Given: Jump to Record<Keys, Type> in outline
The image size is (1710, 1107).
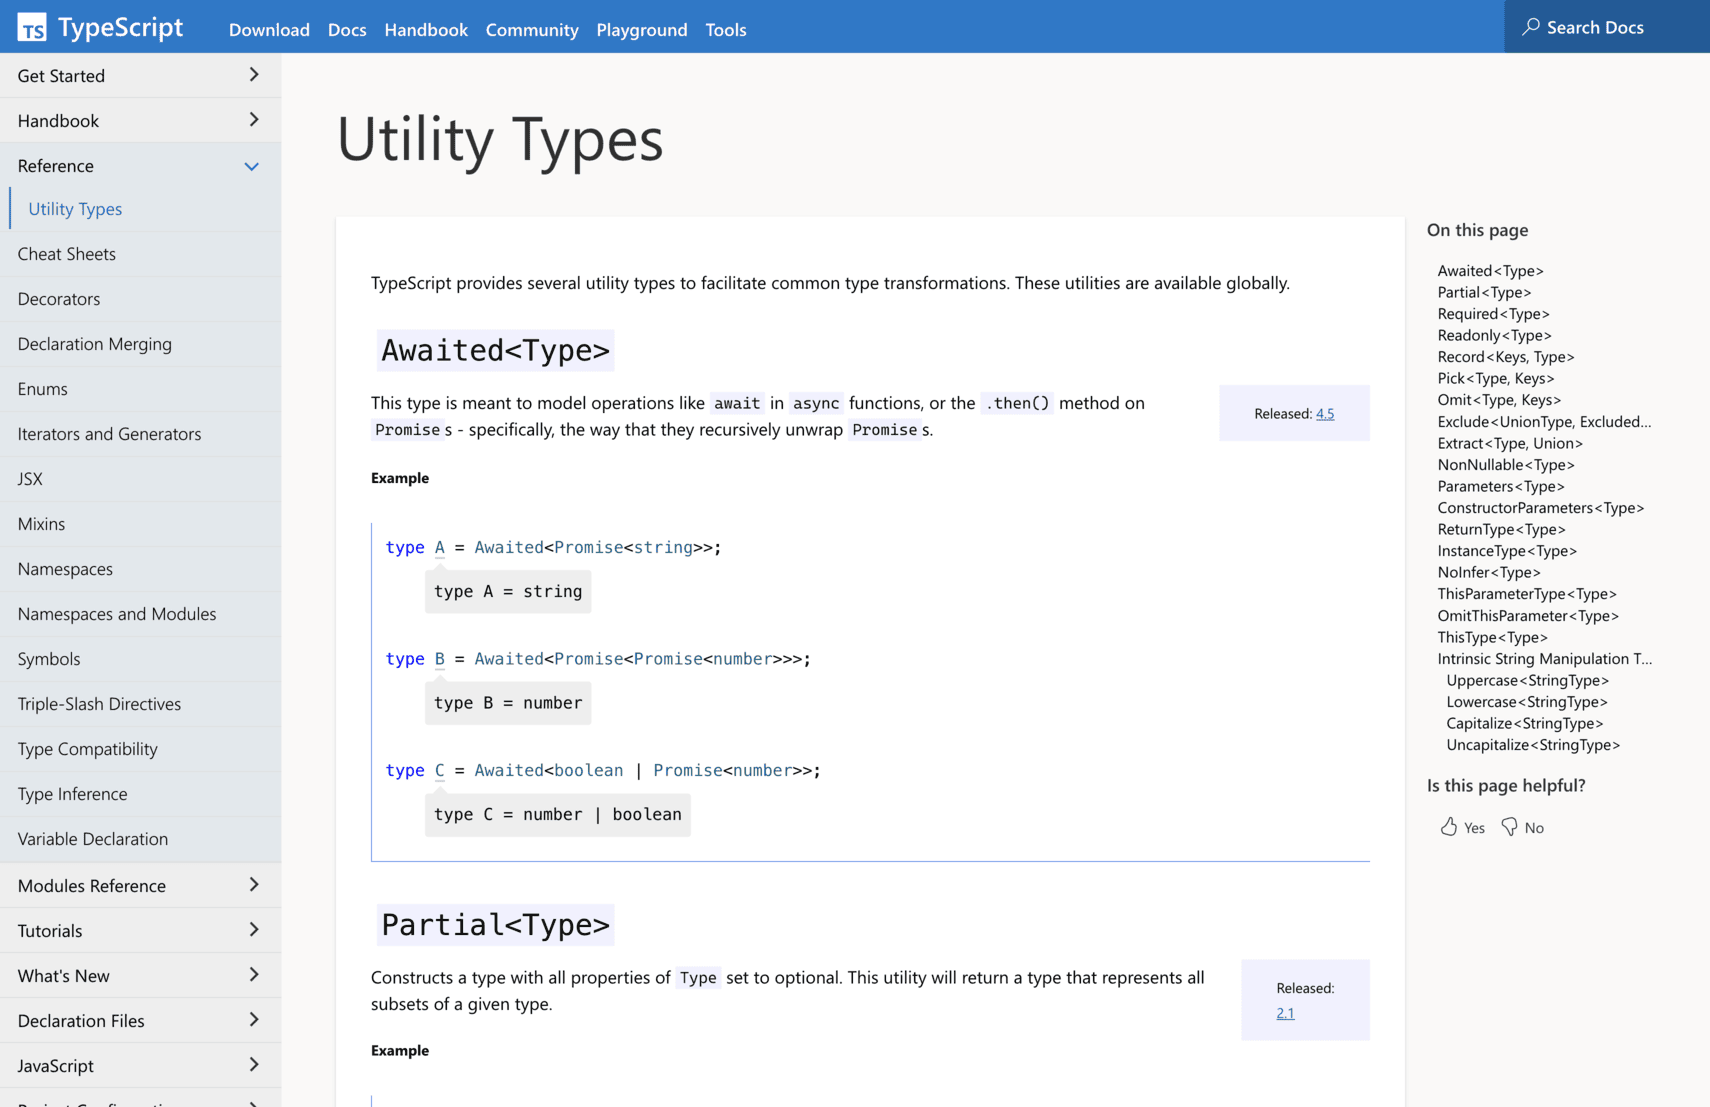Looking at the screenshot, I should (x=1505, y=357).
